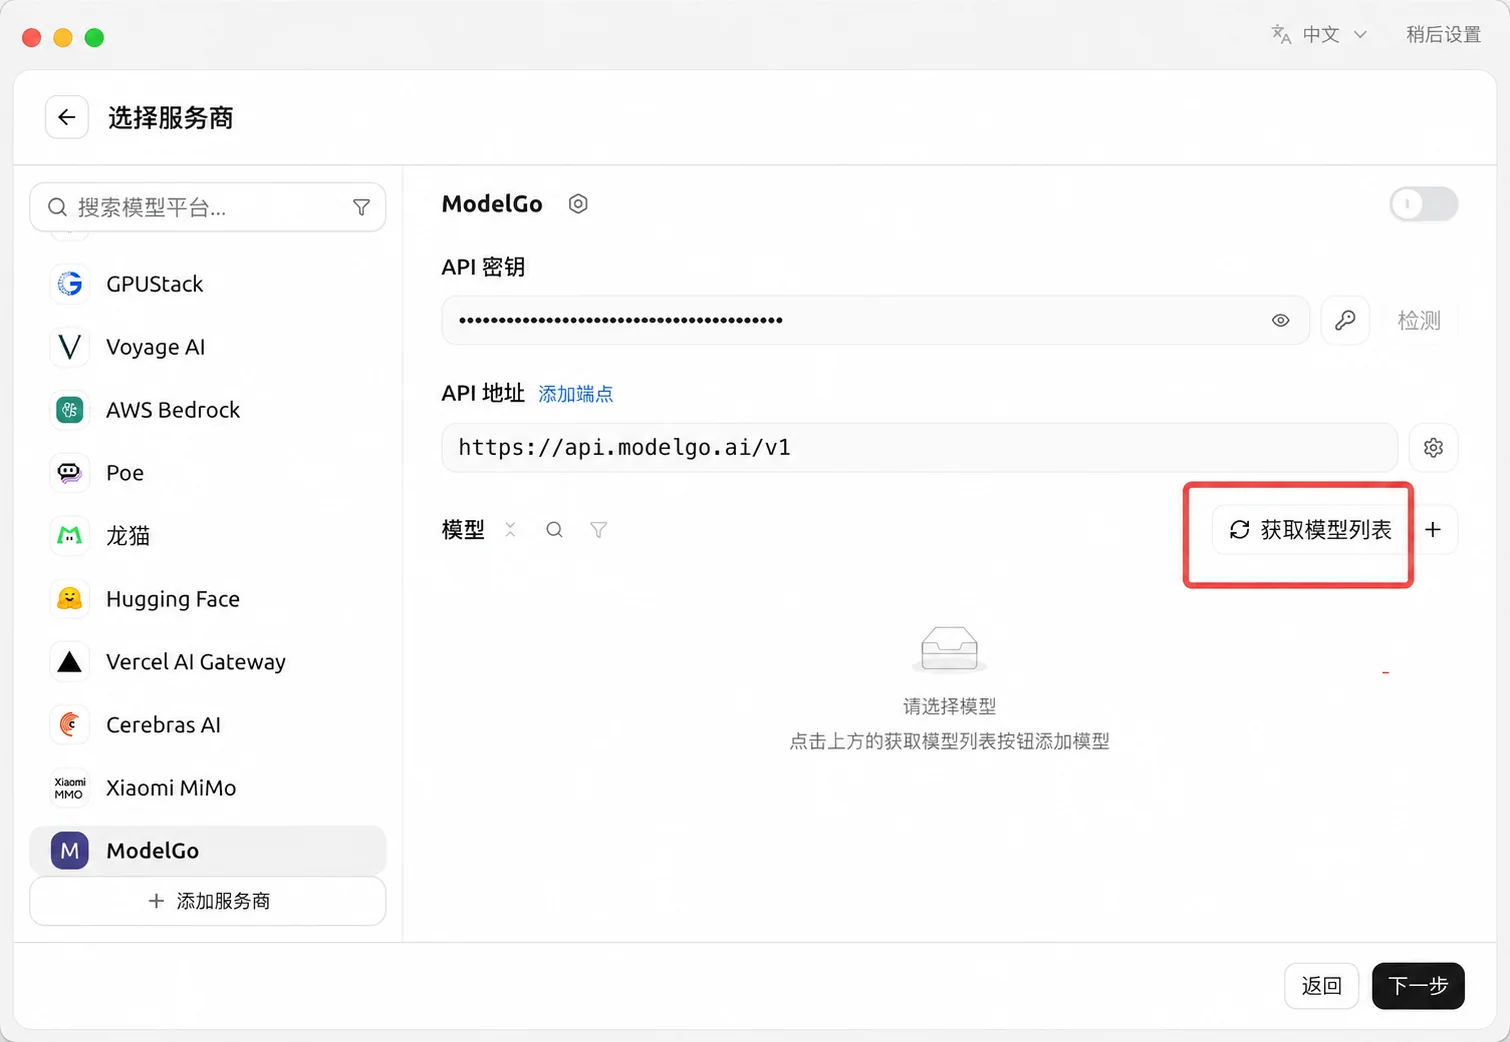Click the 添加端点 link

point(576,394)
